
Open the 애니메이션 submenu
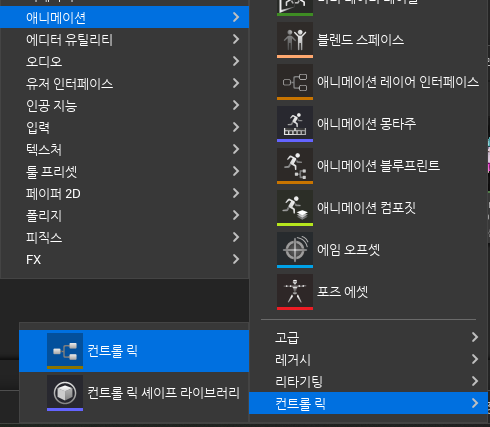click(x=124, y=17)
